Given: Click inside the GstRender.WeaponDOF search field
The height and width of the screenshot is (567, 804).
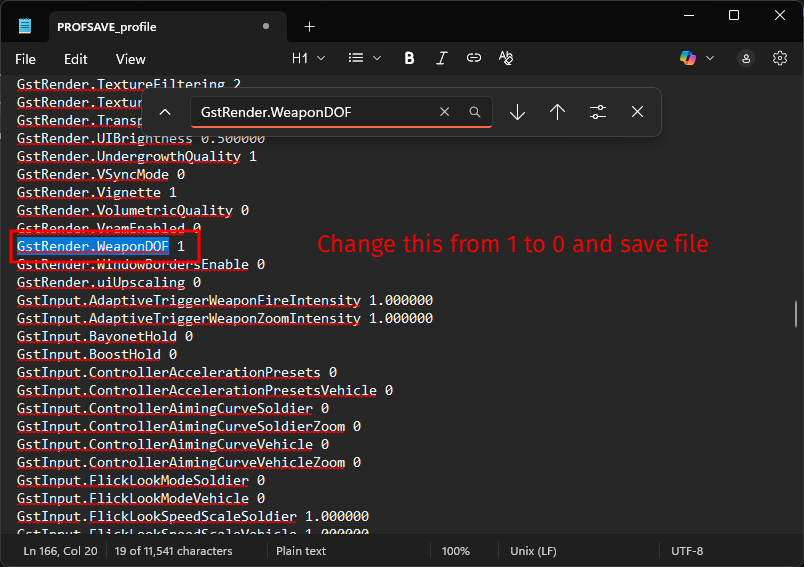Looking at the screenshot, I should [x=315, y=112].
